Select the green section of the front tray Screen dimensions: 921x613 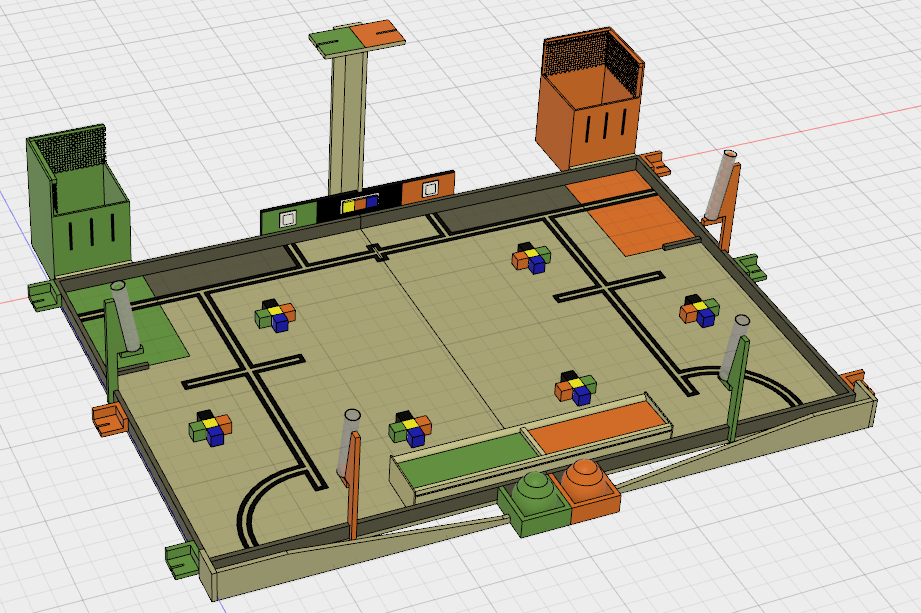pyautogui.click(x=470, y=459)
